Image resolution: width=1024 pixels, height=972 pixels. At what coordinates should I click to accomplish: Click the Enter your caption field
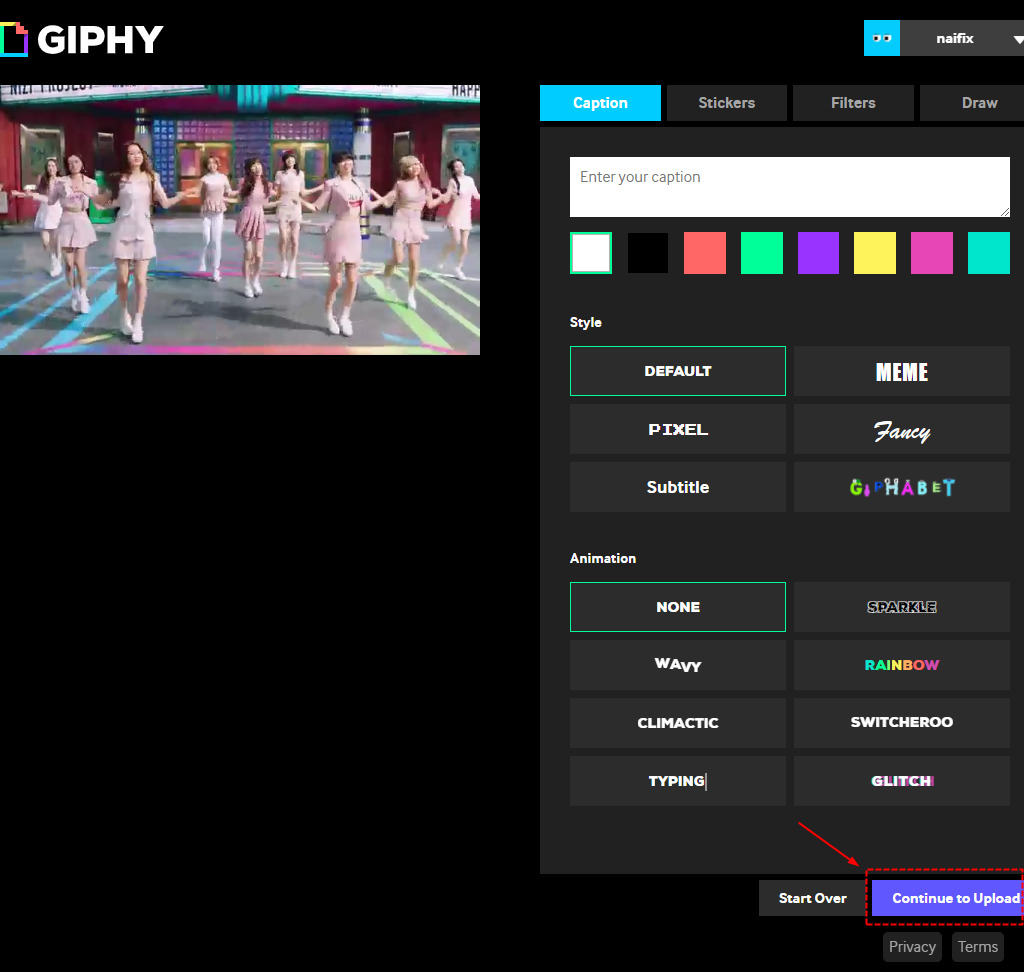[x=790, y=187]
